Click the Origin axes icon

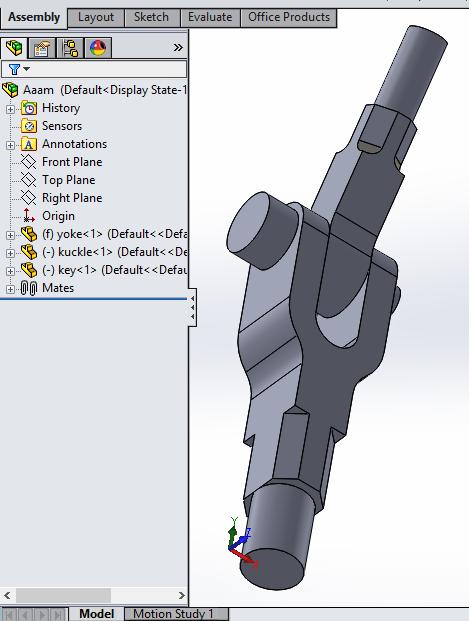[28, 216]
